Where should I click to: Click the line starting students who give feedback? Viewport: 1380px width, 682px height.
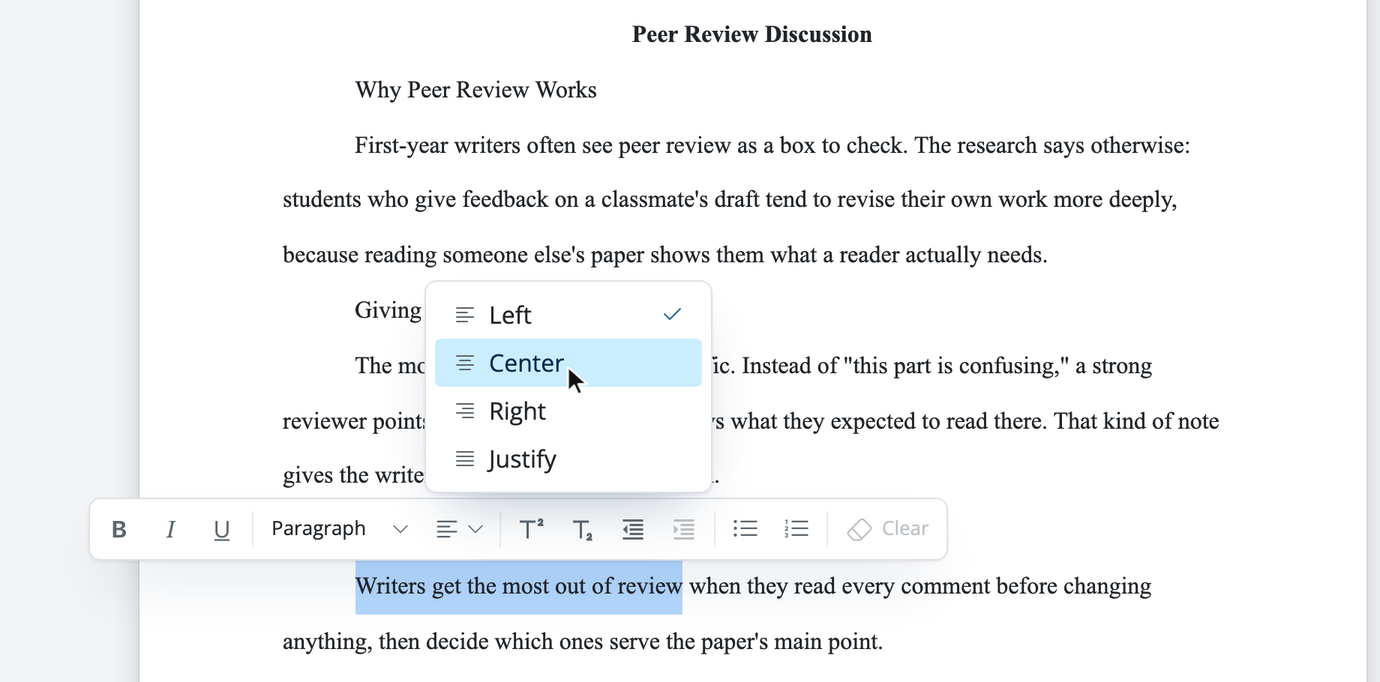[x=730, y=200]
